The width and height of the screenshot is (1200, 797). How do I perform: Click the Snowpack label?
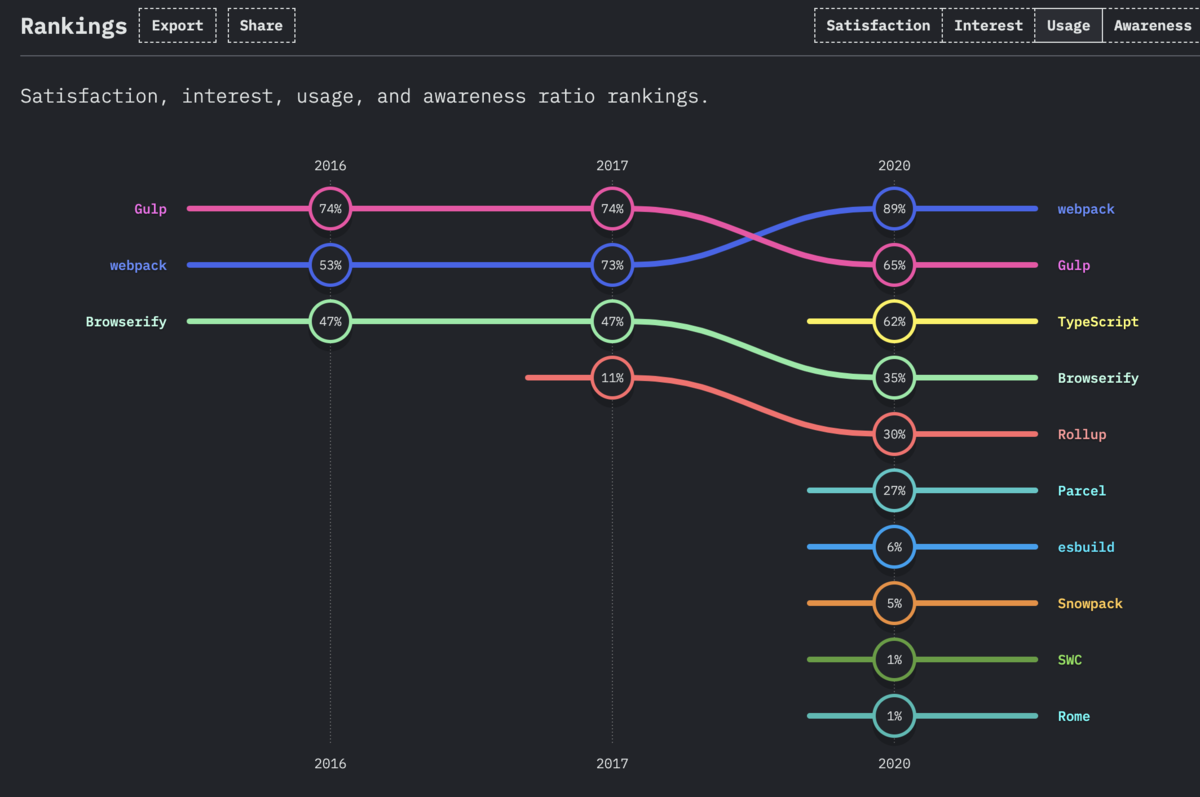[x=1090, y=603]
